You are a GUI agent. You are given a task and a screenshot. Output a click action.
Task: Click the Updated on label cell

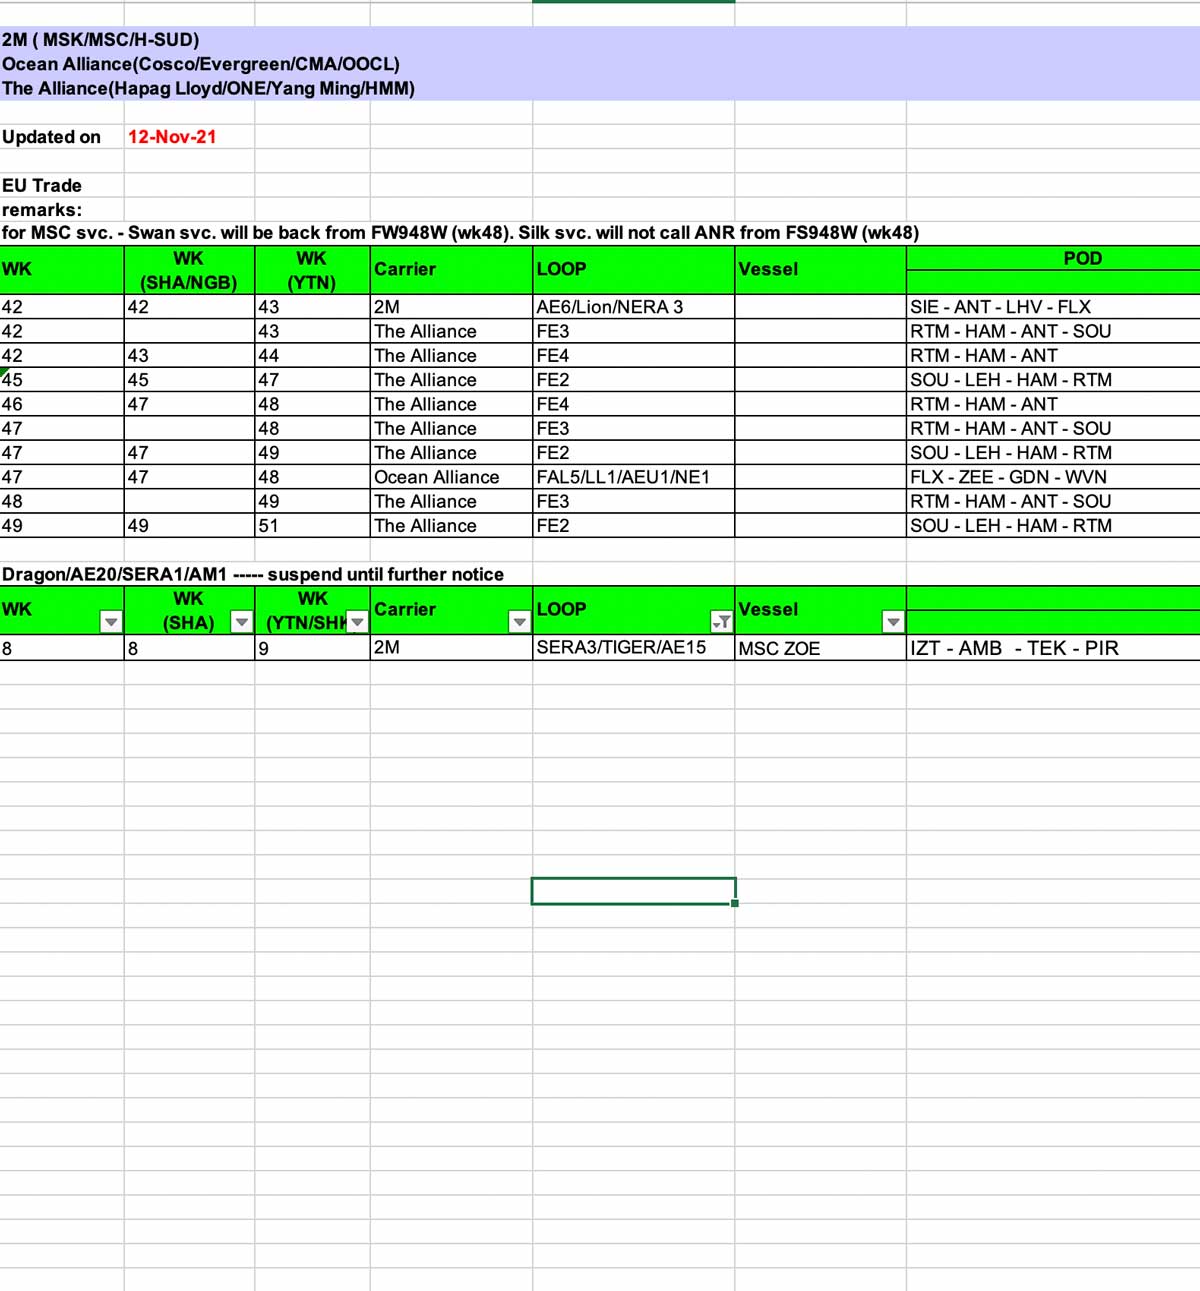point(52,137)
